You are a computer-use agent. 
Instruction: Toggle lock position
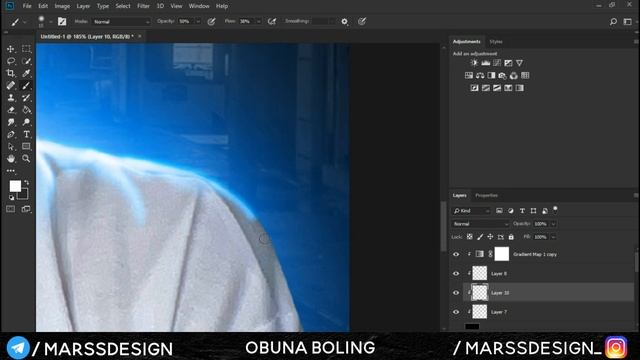click(x=490, y=237)
